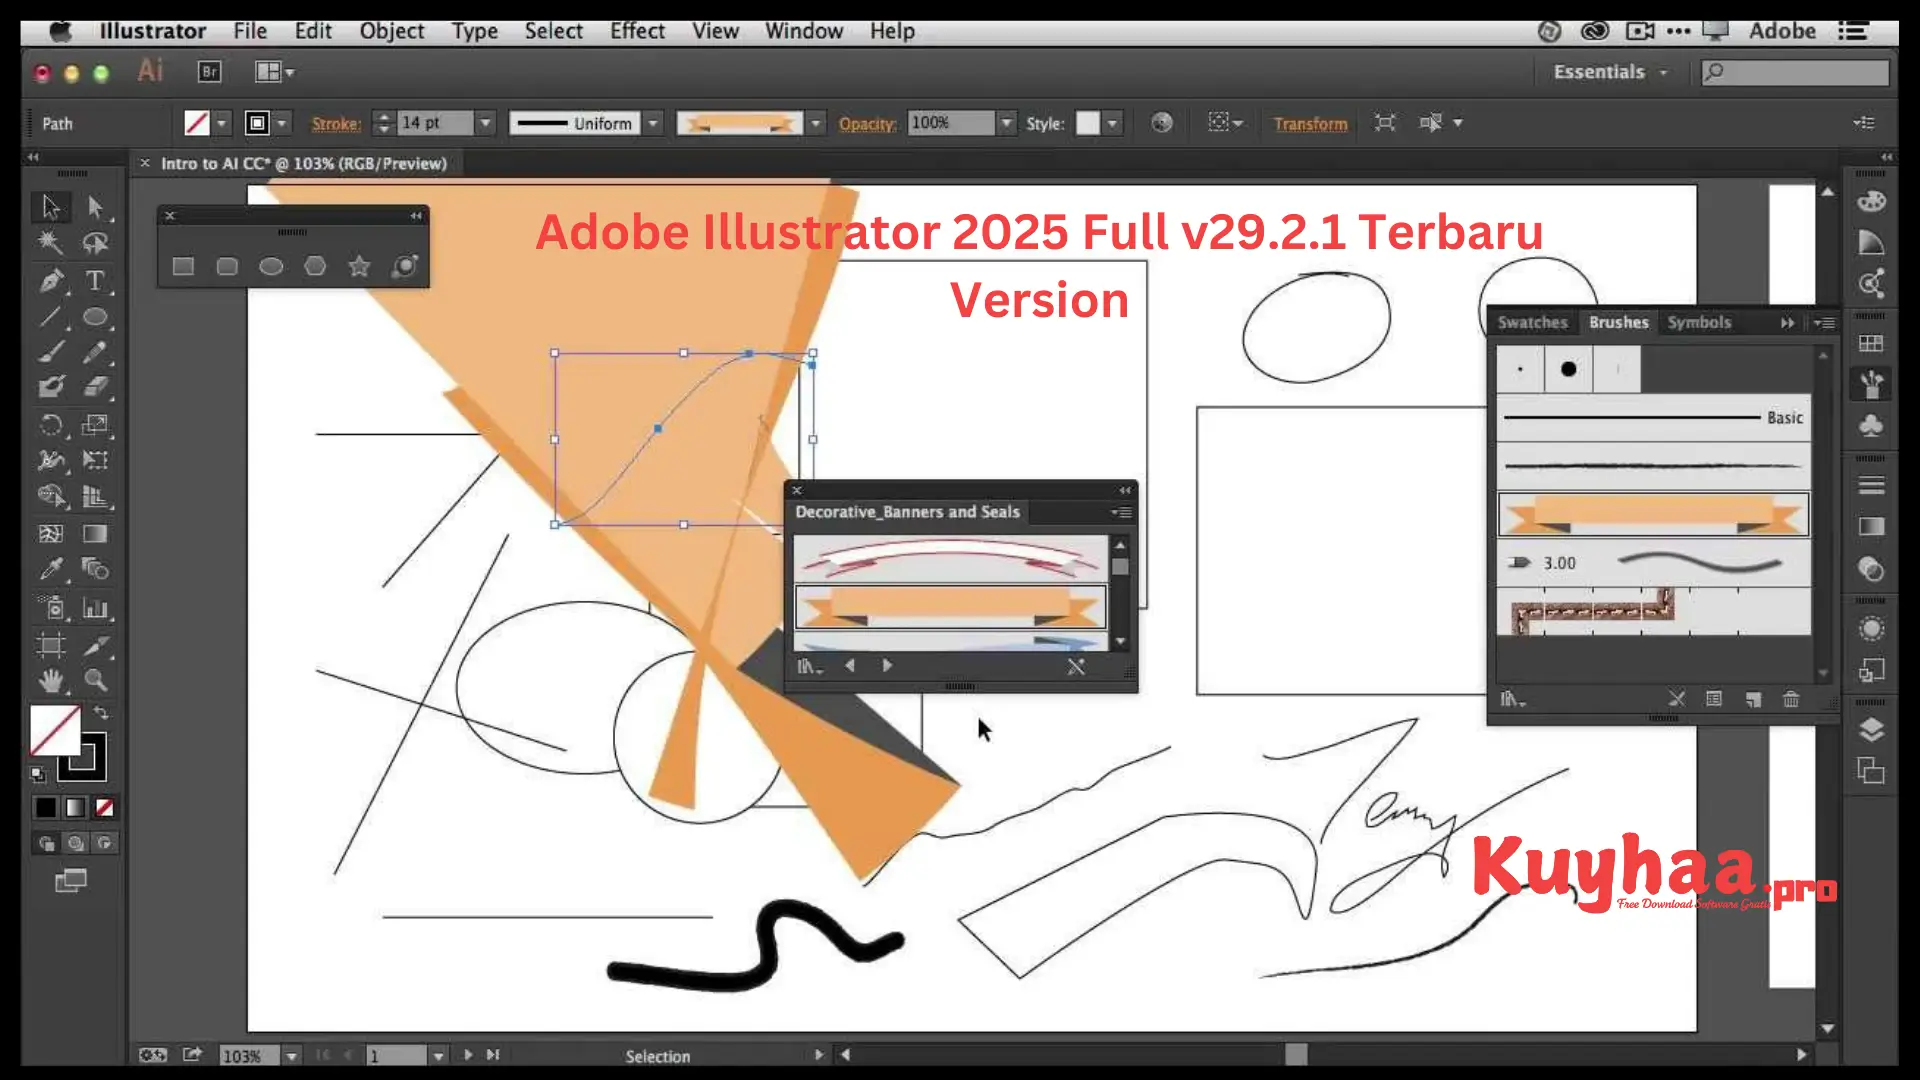Expand the Opacity percentage dropdown
Image resolution: width=1920 pixels, height=1080 pixels.
click(x=1006, y=123)
